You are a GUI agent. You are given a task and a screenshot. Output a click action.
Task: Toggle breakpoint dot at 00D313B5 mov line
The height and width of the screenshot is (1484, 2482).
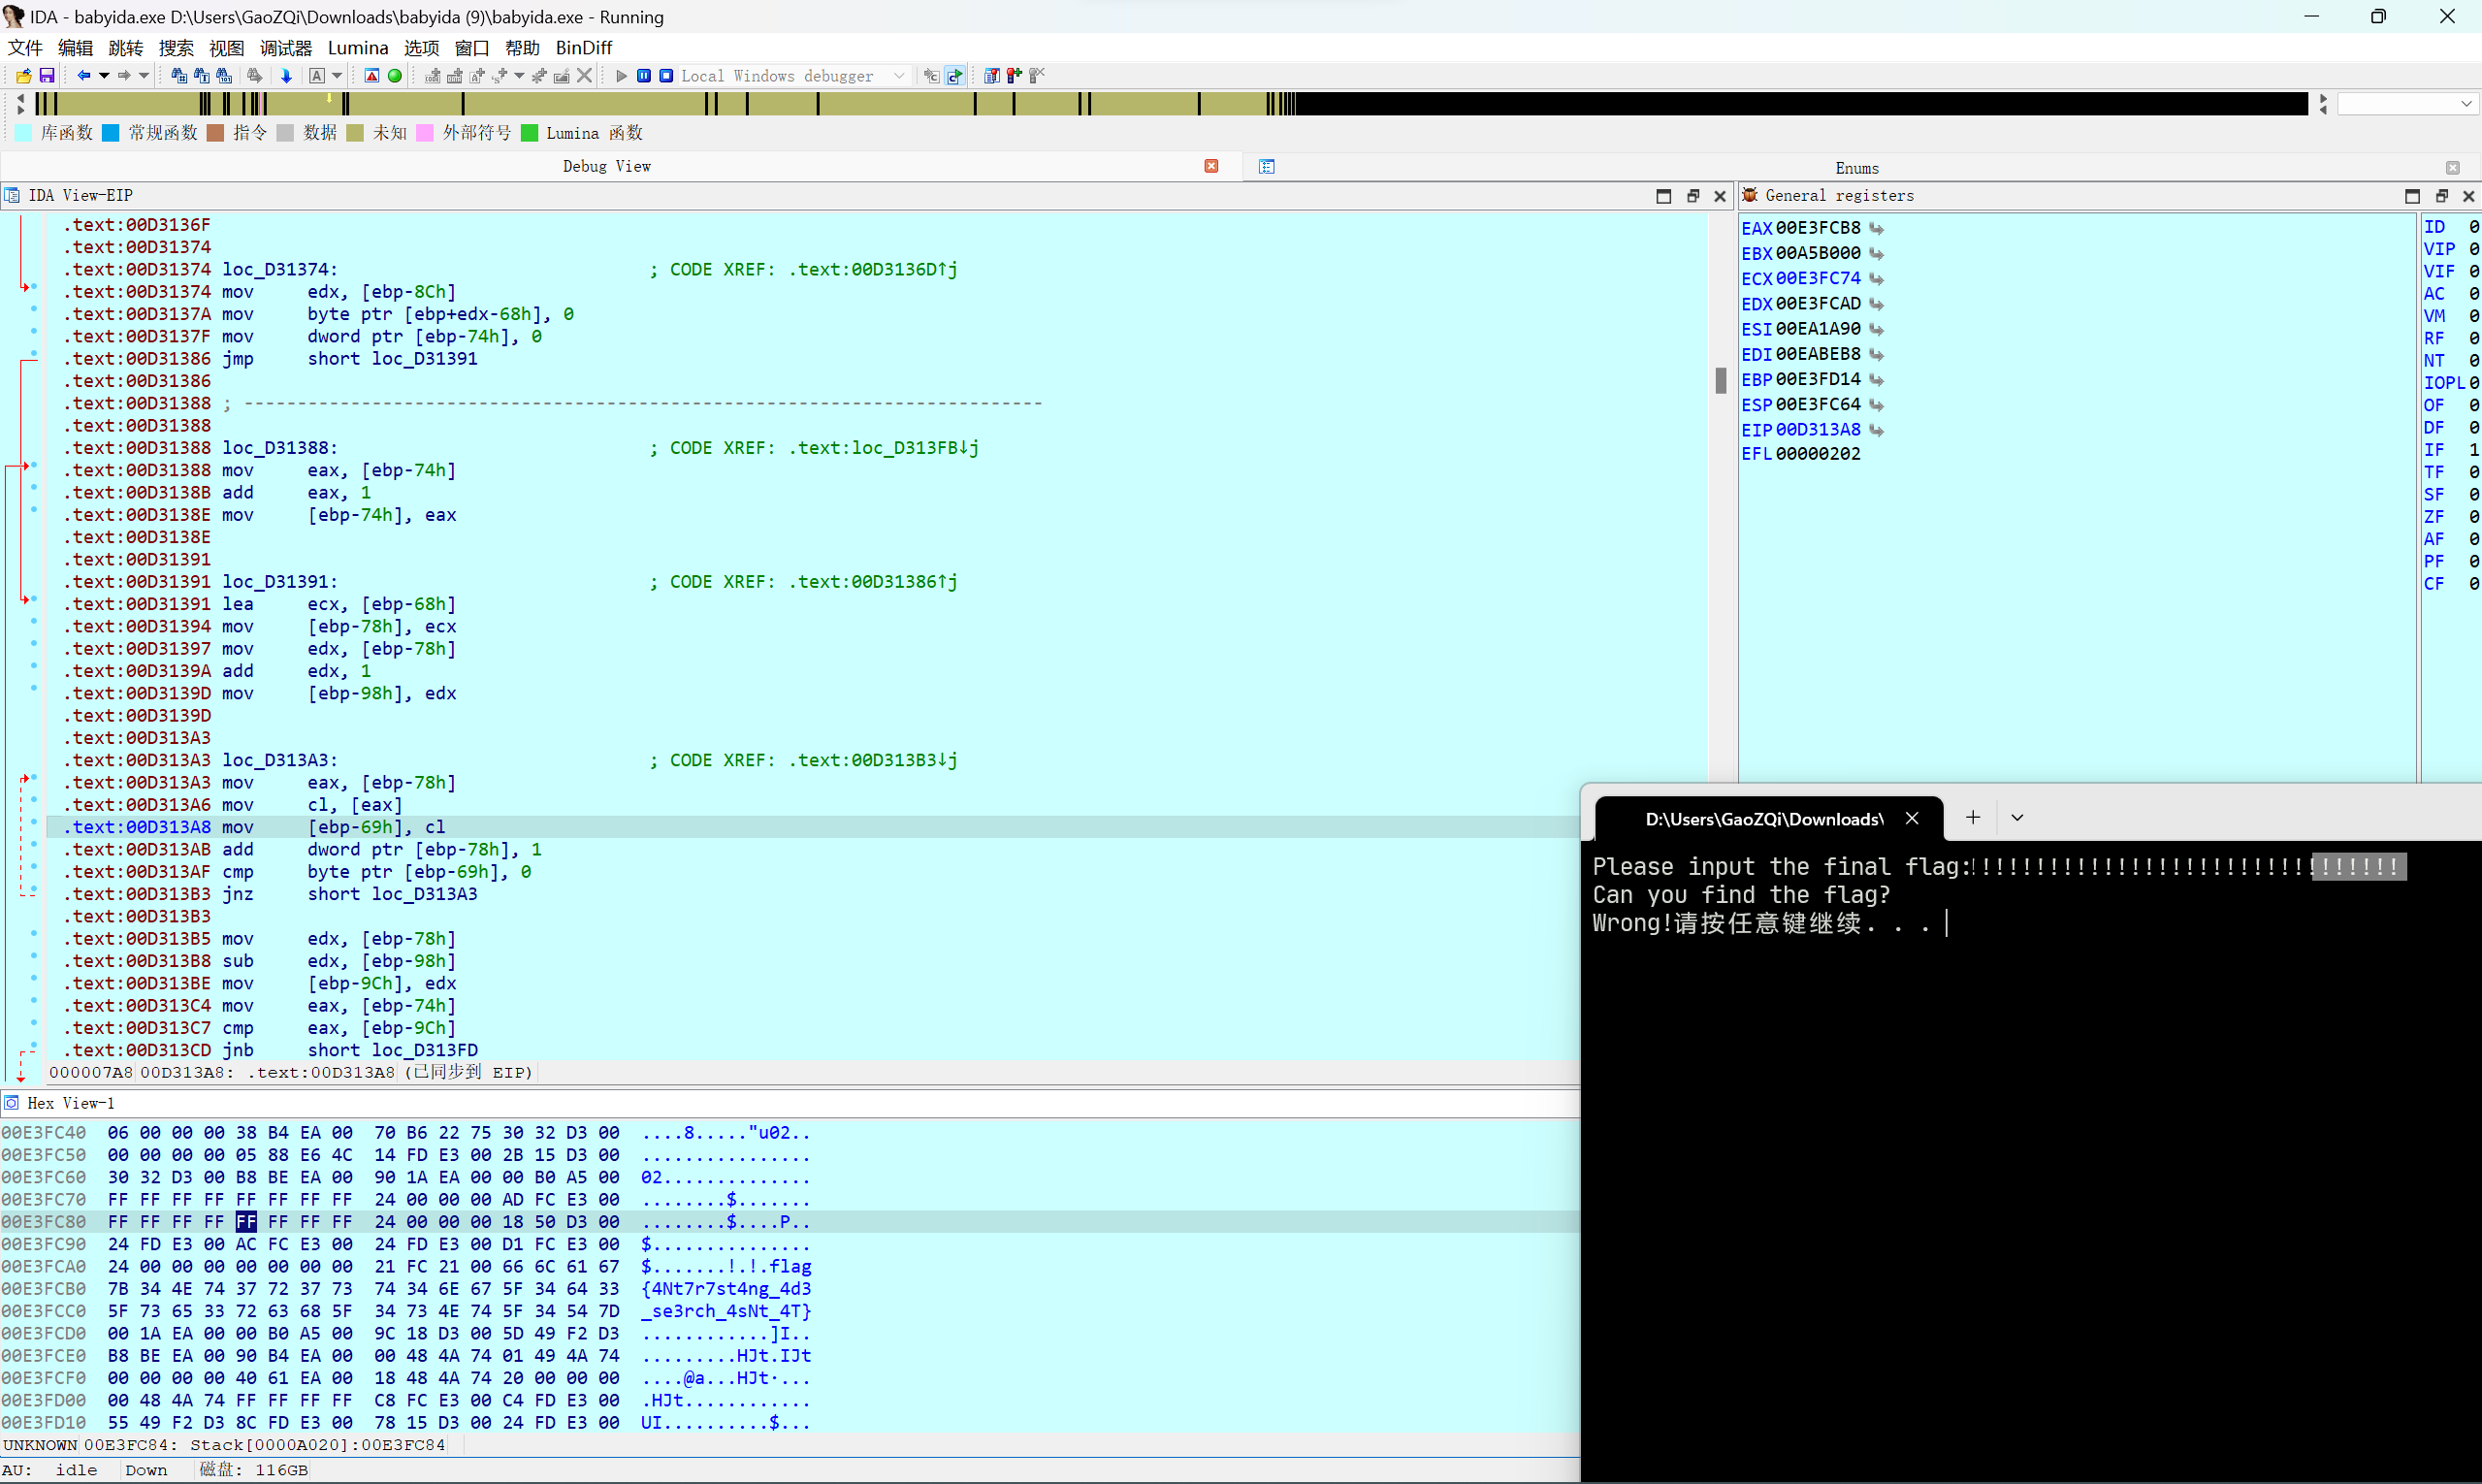coord(34,935)
